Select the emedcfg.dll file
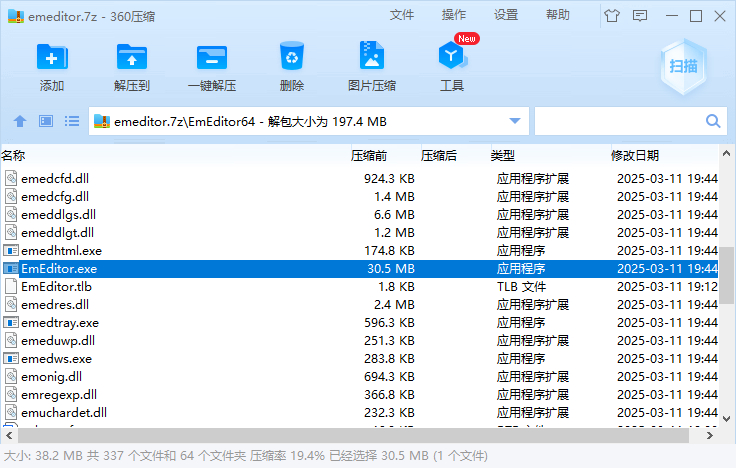This screenshot has height=468, width=736. click(x=55, y=197)
